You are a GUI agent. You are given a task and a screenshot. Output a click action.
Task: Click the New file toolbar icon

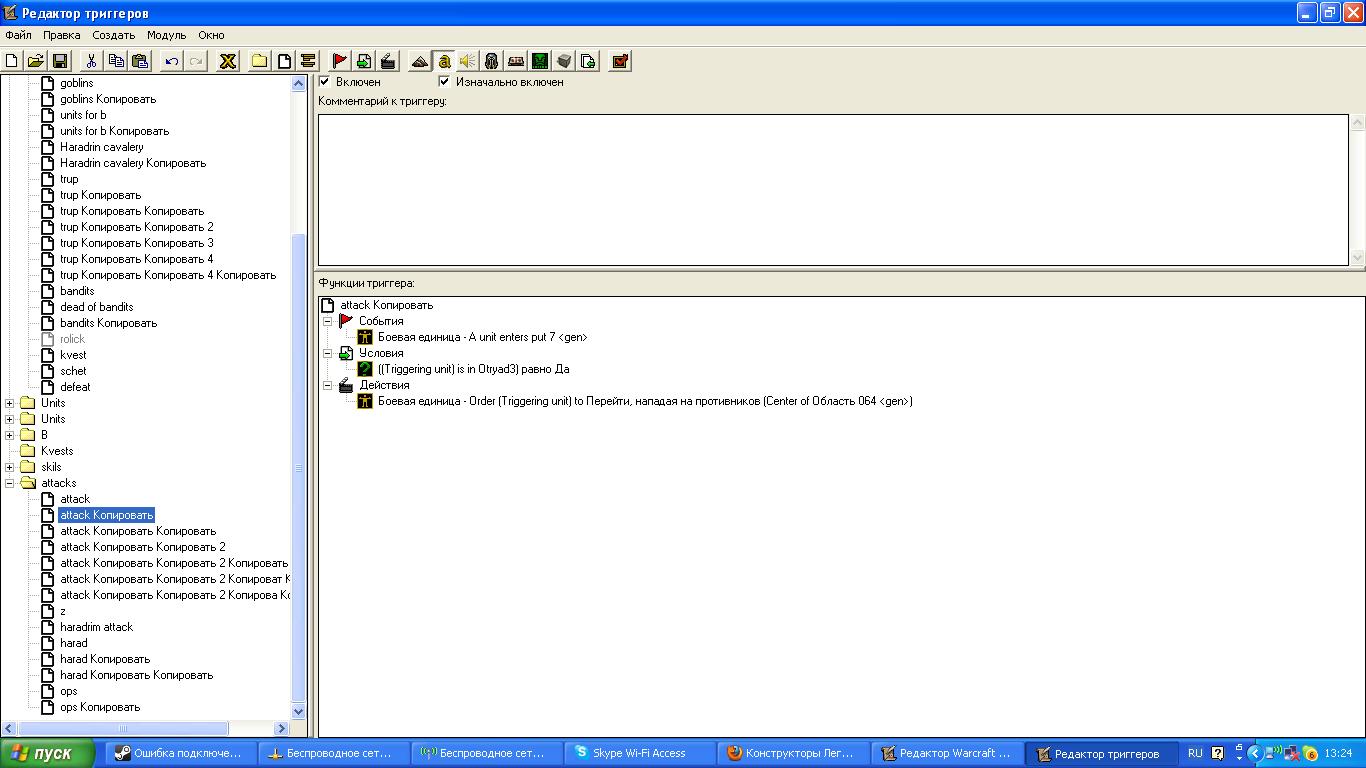point(12,61)
